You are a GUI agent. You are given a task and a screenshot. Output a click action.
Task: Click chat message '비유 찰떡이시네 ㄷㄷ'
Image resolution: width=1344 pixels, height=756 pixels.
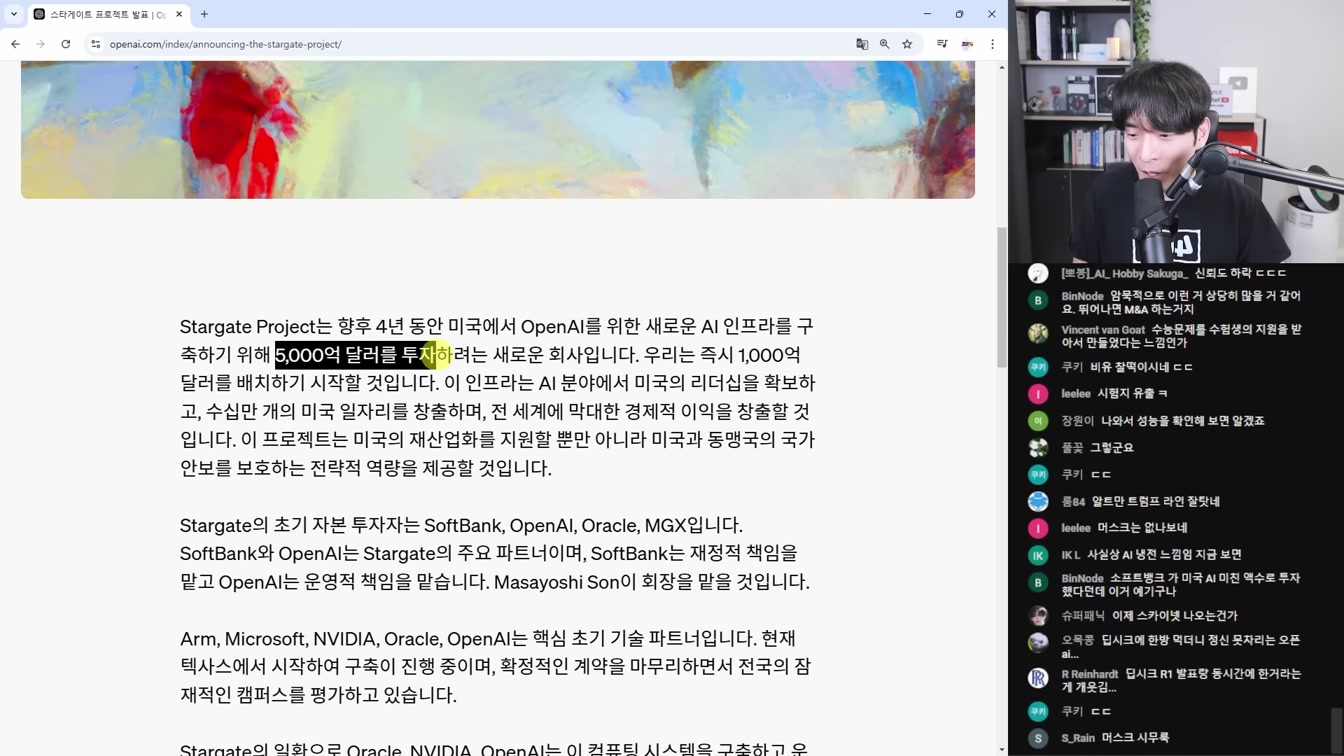point(1141,367)
